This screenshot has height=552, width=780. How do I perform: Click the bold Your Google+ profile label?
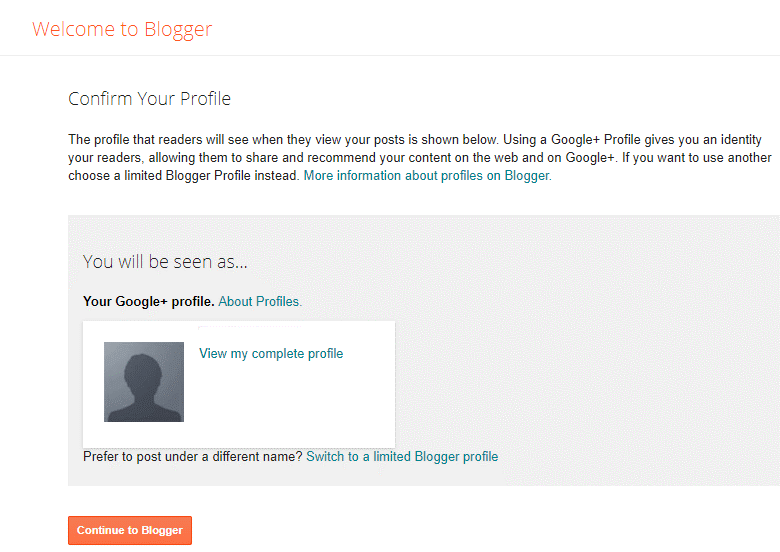pos(148,301)
